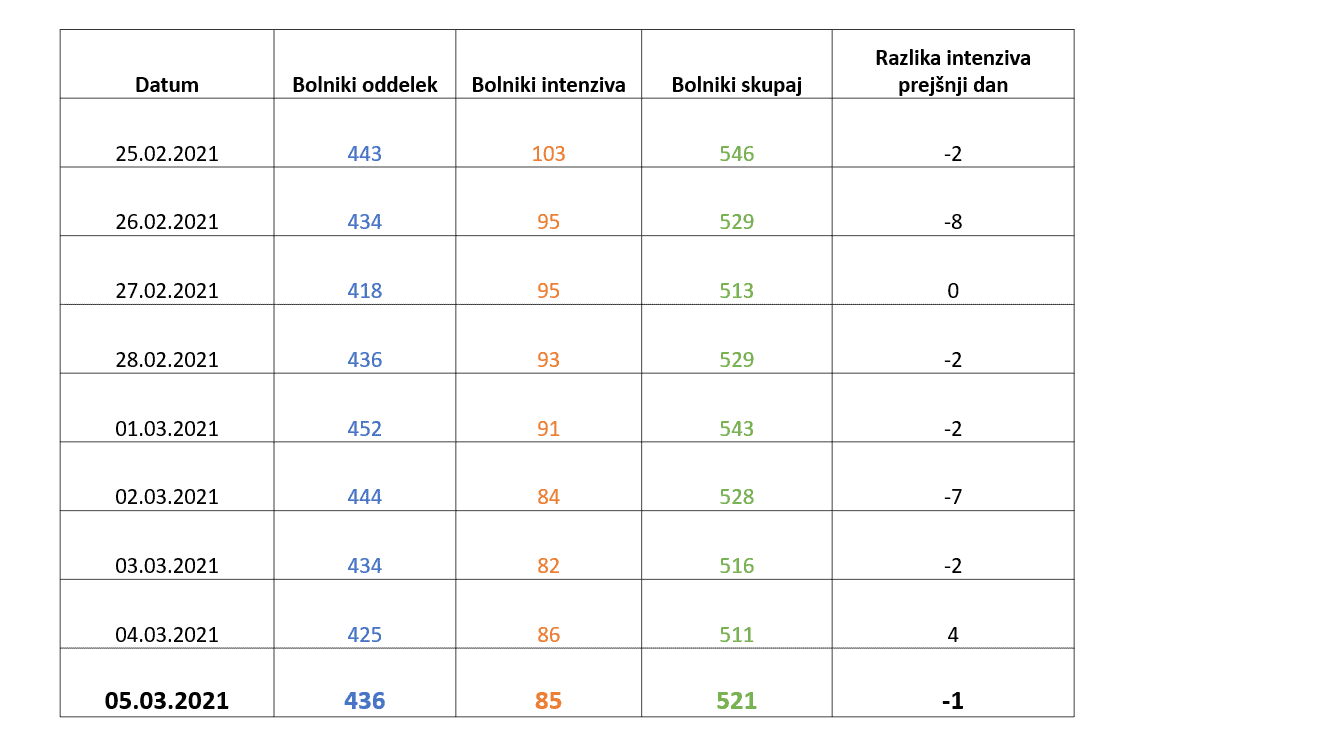Click the difference value -8
Viewport: 1334px width, 755px height.
(x=953, y=222)
